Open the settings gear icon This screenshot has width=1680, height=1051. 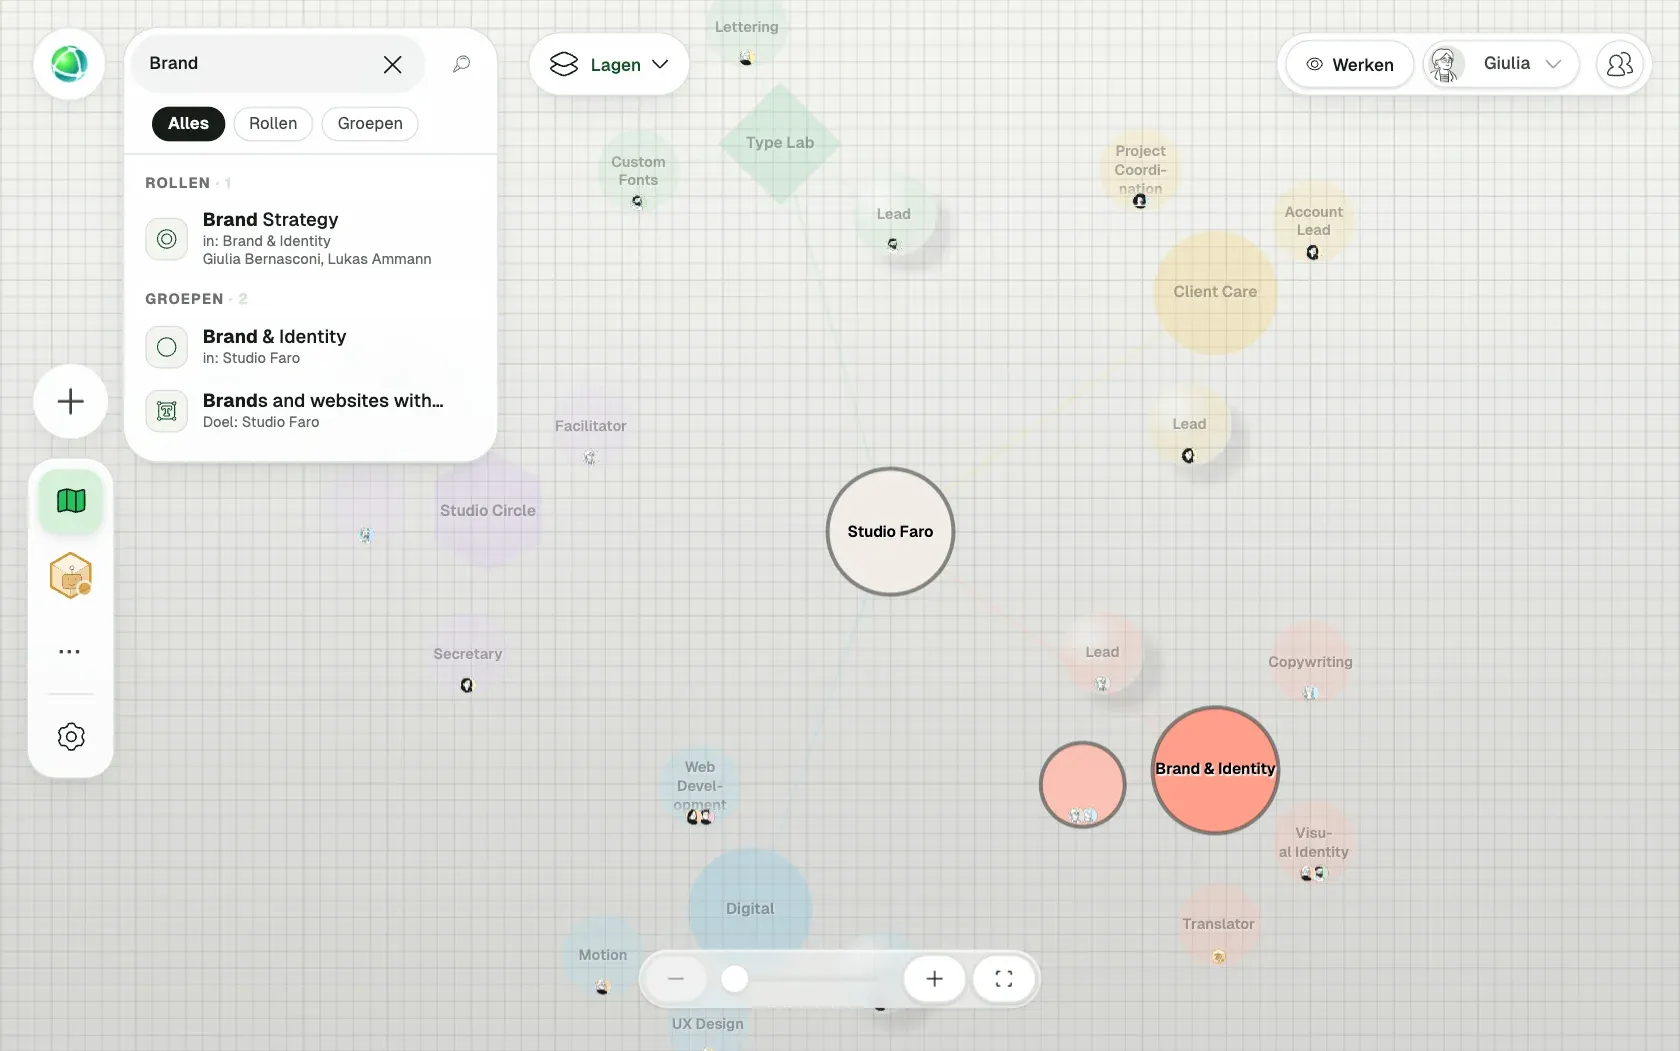(71, 737)
